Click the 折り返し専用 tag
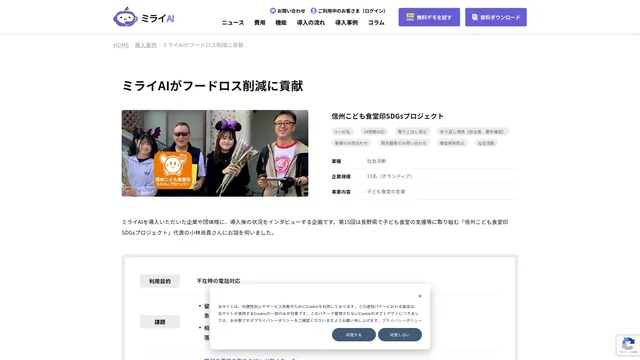The height and width of the screenshot is (360, 640). (472, 131)
